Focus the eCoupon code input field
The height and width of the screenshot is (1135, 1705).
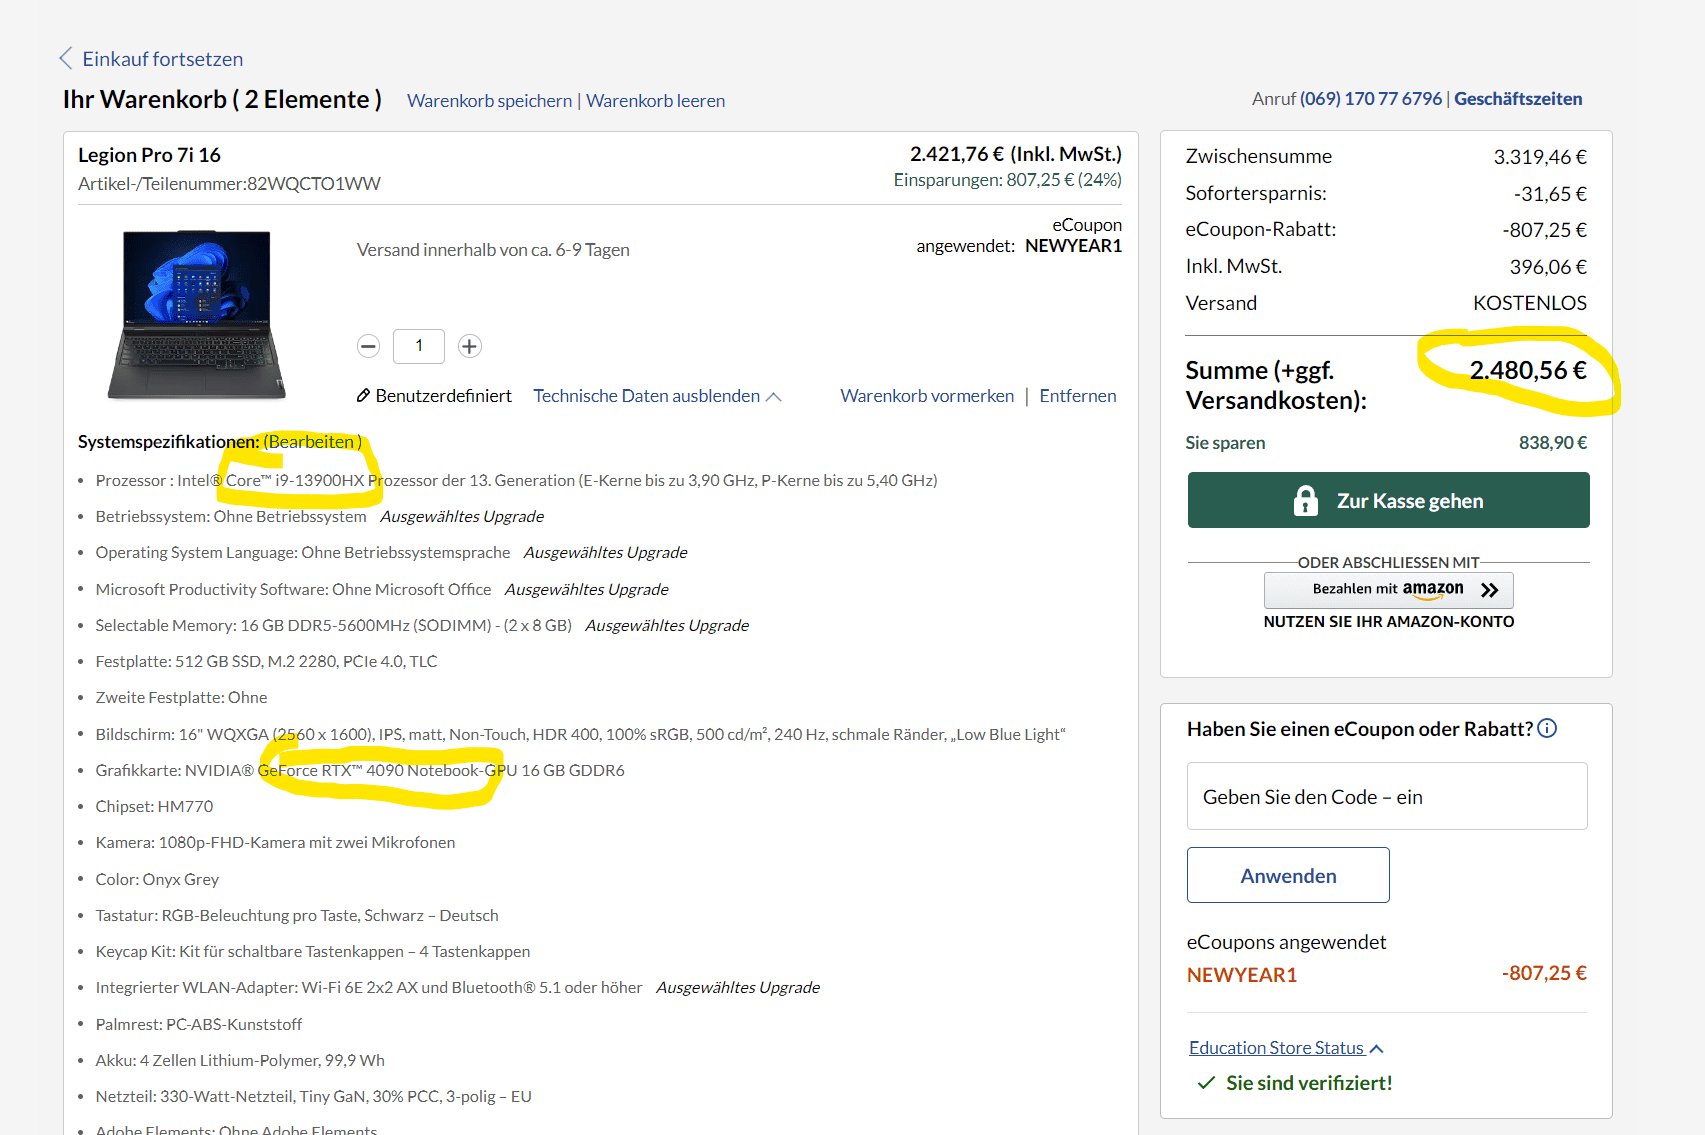(1386, 796)
